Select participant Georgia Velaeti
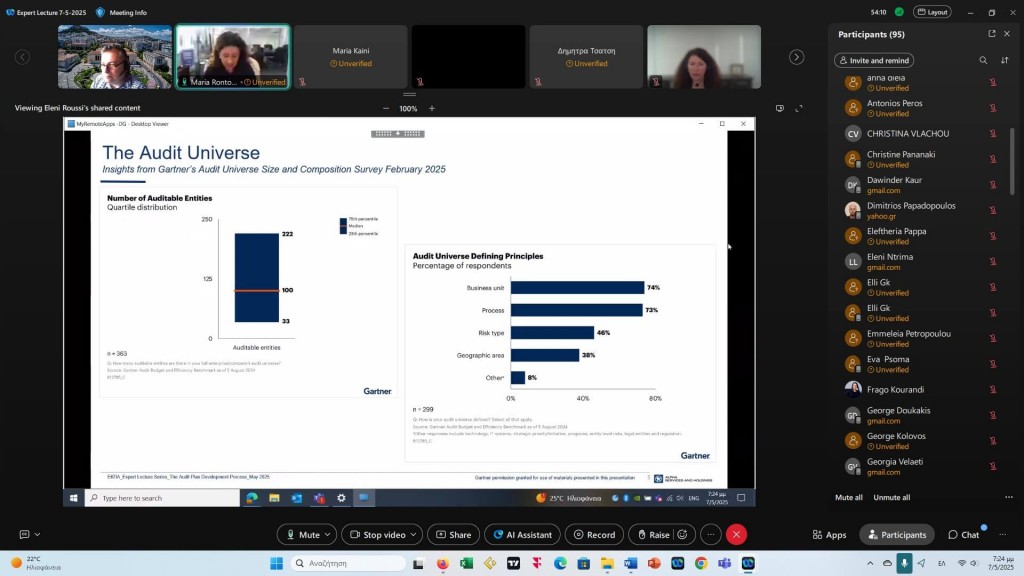 pyautogui.click(x=921, y=466)
